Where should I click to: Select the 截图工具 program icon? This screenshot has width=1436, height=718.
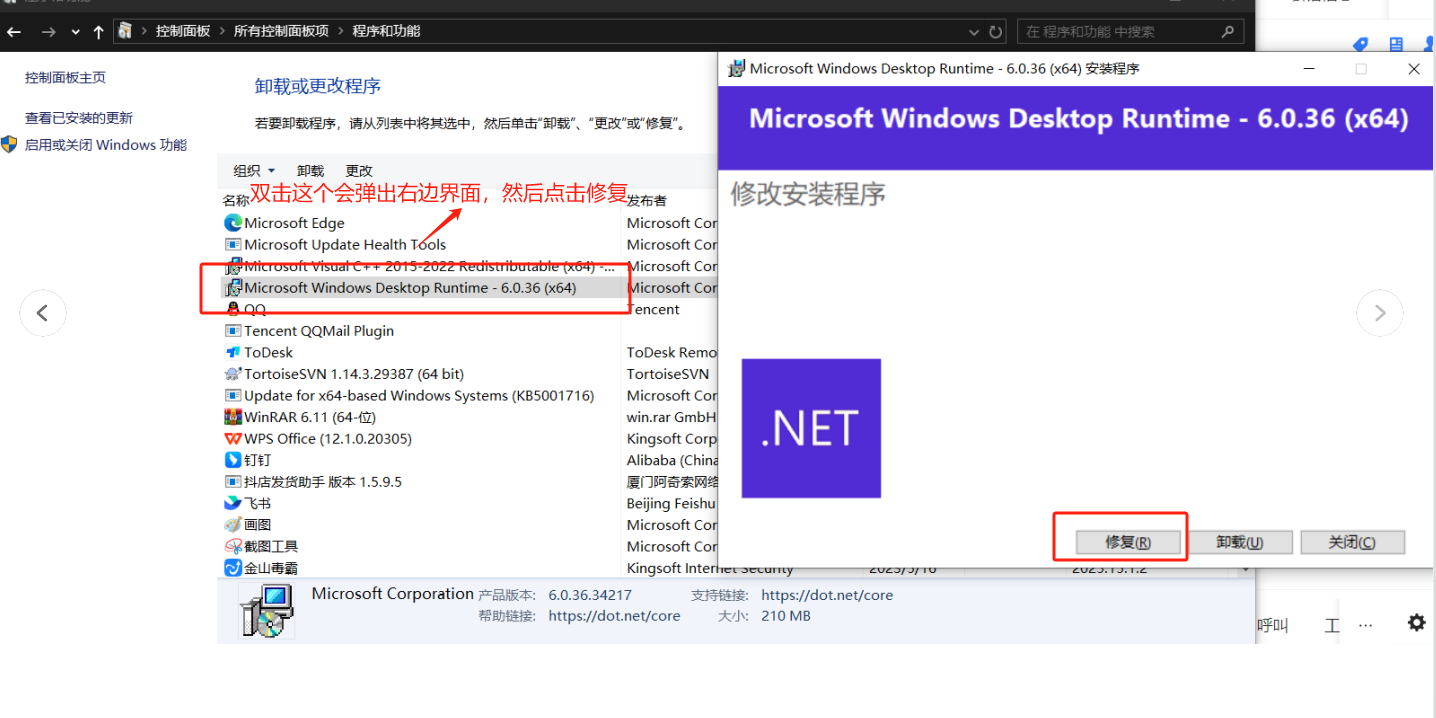233,547
